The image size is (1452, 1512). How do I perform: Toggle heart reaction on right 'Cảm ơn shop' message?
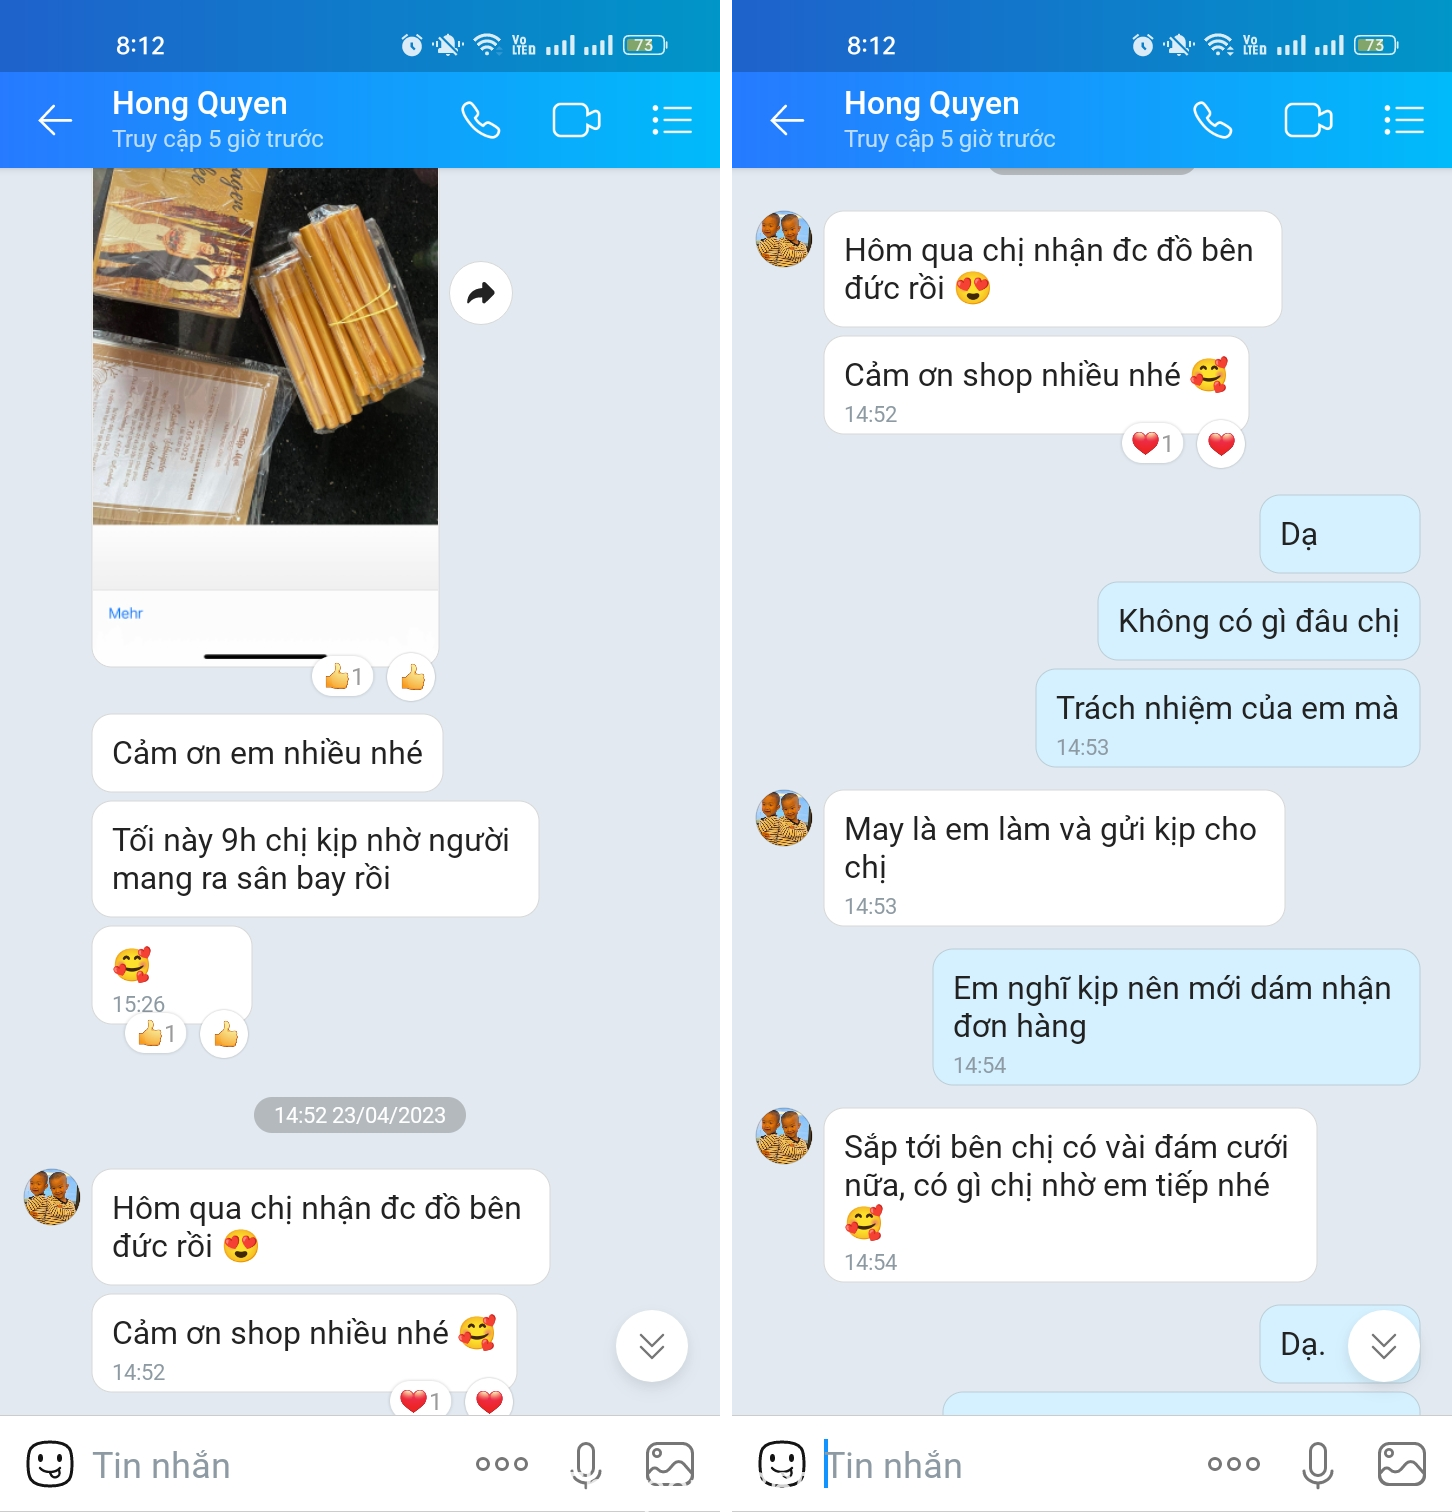[x=1221, y=444]
